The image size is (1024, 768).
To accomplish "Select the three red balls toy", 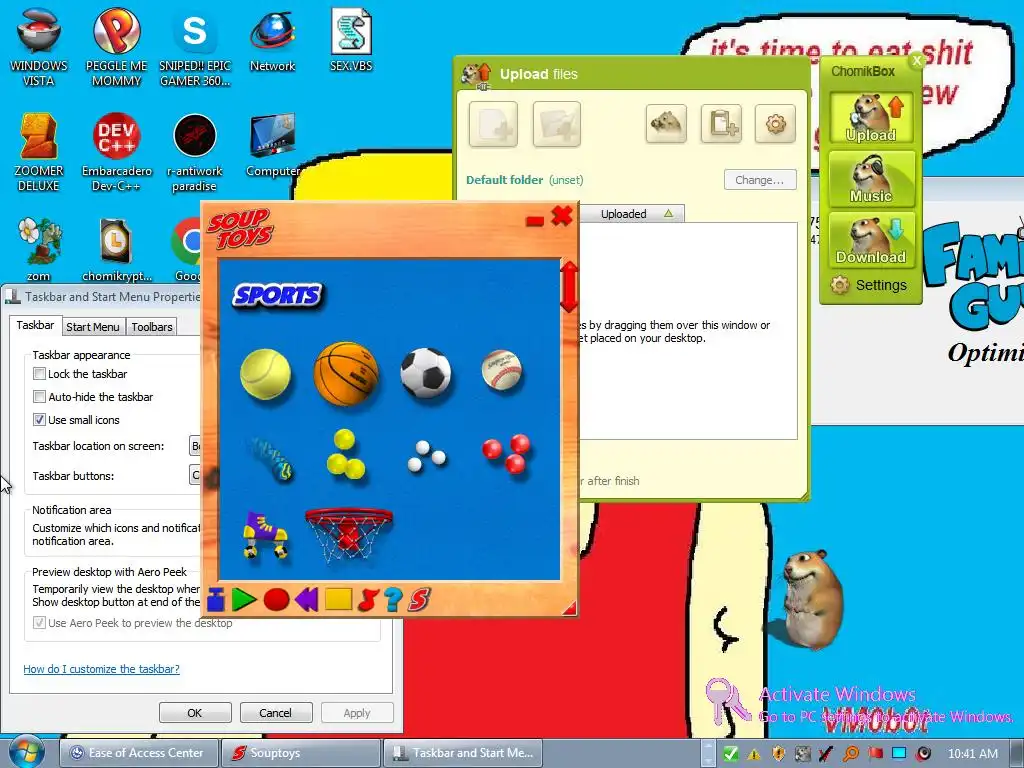I will tap(507, 453).
